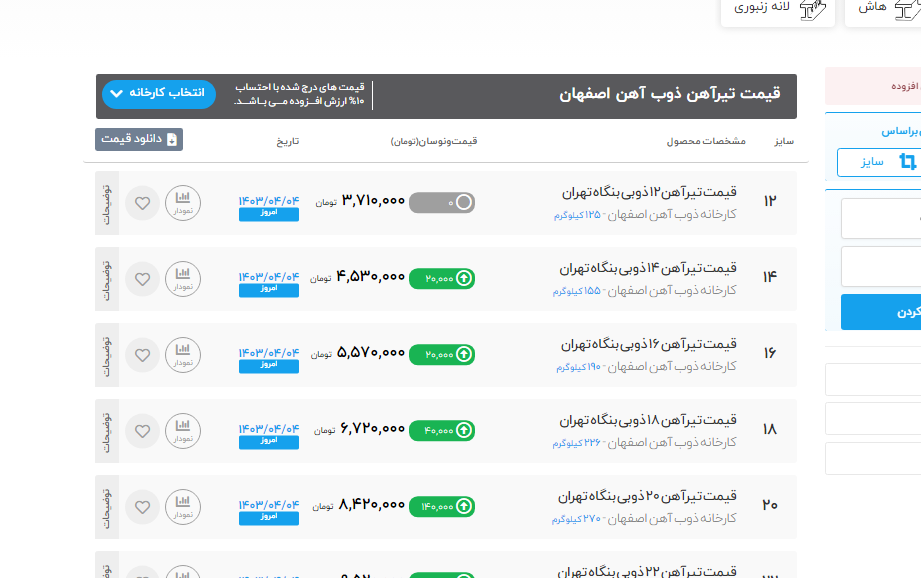Click green 40,000 change indicator on size 18
Screen dimensions: 921x578
(442, 431)
